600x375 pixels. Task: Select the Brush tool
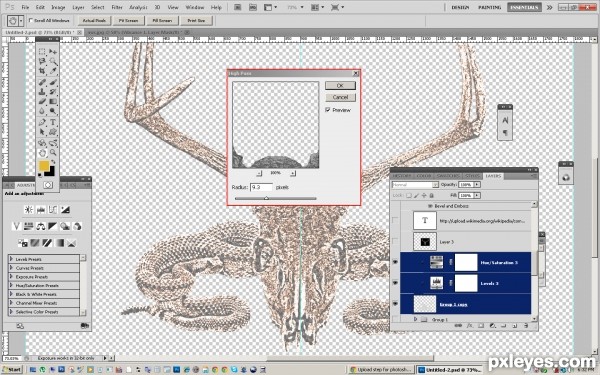click(53, 82)
